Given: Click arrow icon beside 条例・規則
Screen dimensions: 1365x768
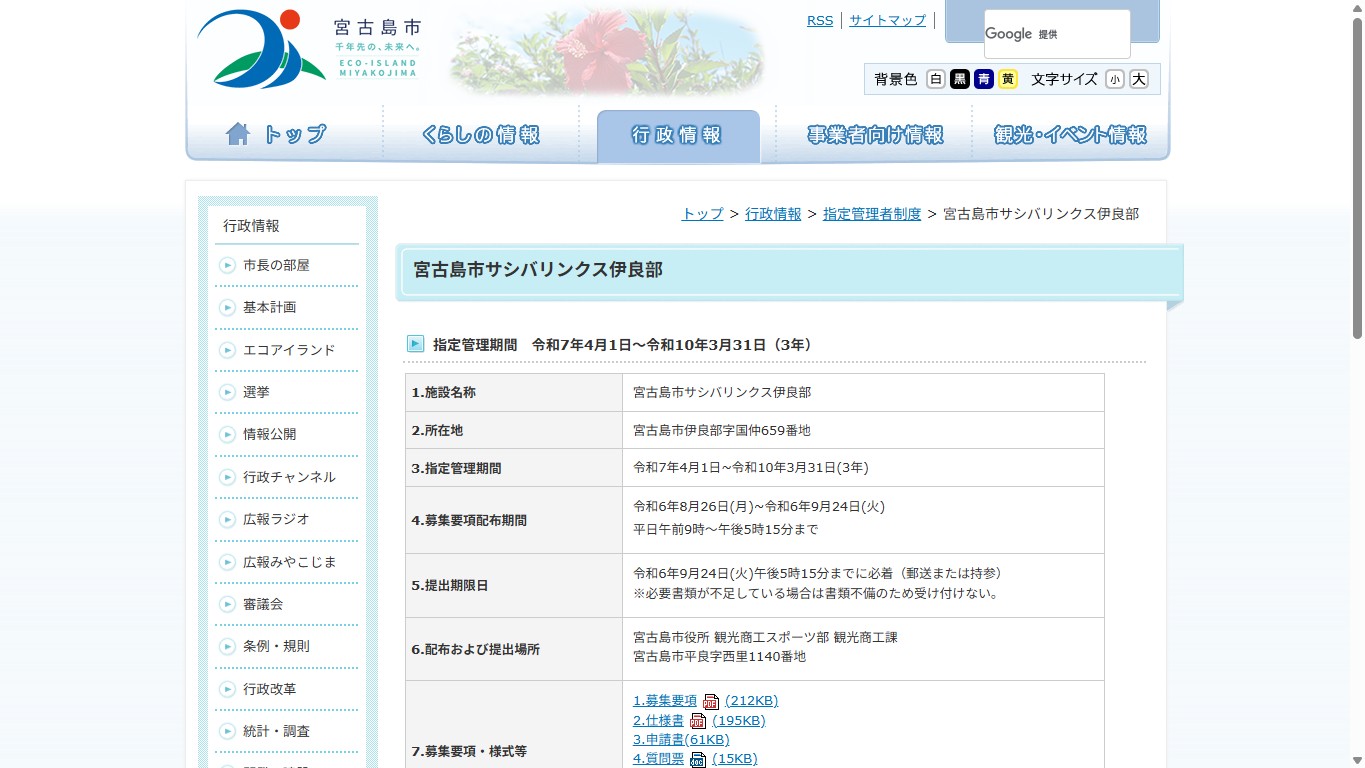Looking at the screenshot, I should [x=227, y=646].
